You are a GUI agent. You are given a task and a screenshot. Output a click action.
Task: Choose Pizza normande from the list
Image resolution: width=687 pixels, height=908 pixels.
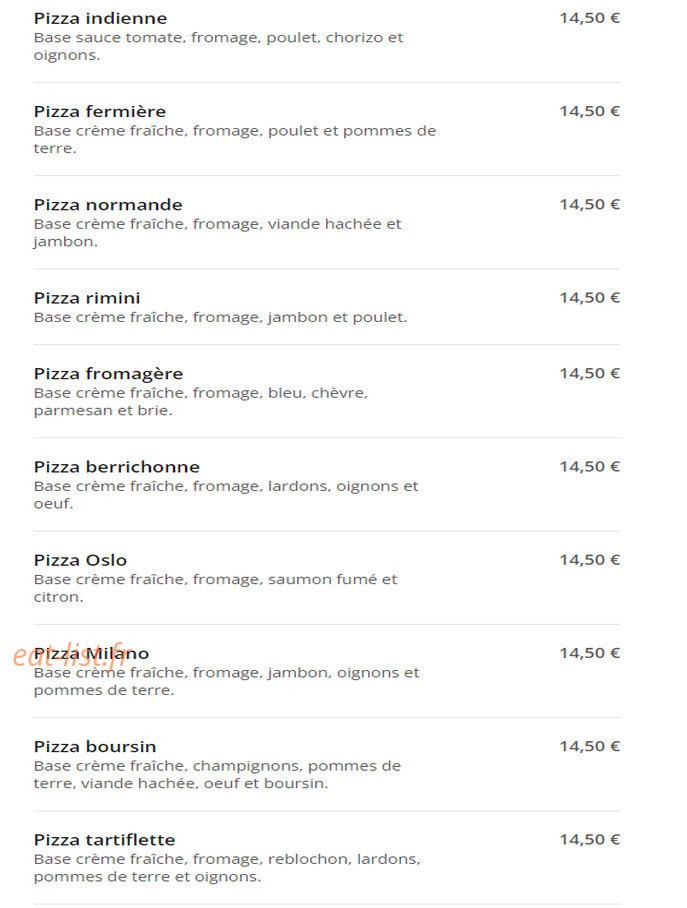[108, 204]
